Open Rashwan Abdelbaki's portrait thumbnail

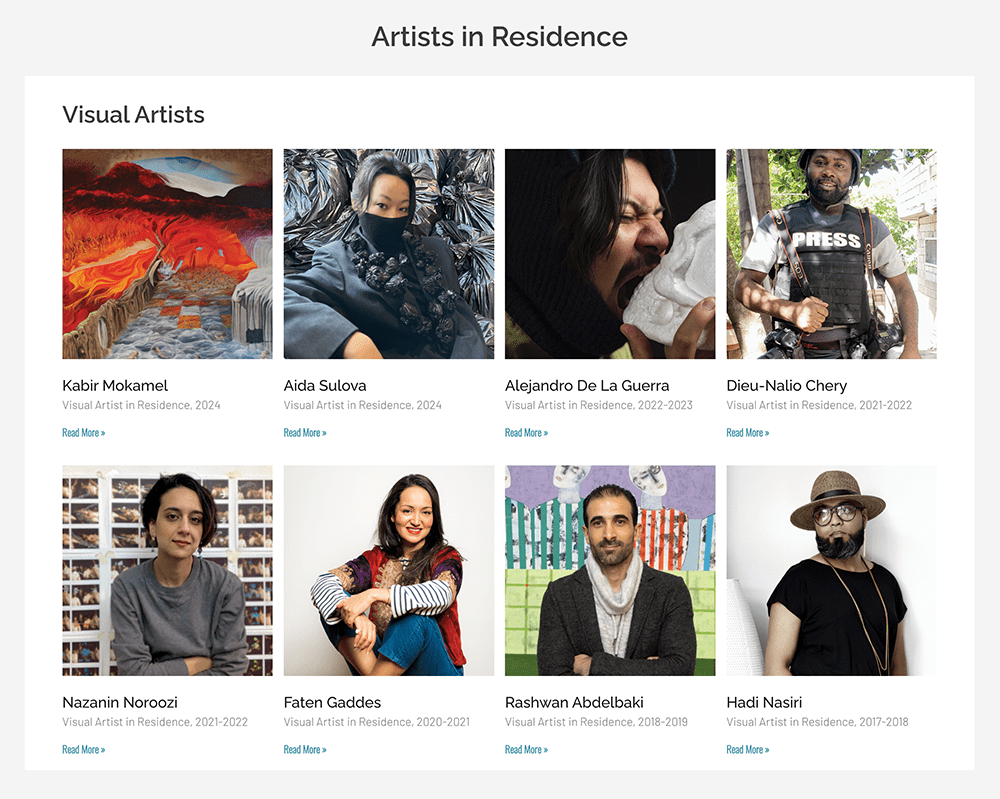point(610,570)
